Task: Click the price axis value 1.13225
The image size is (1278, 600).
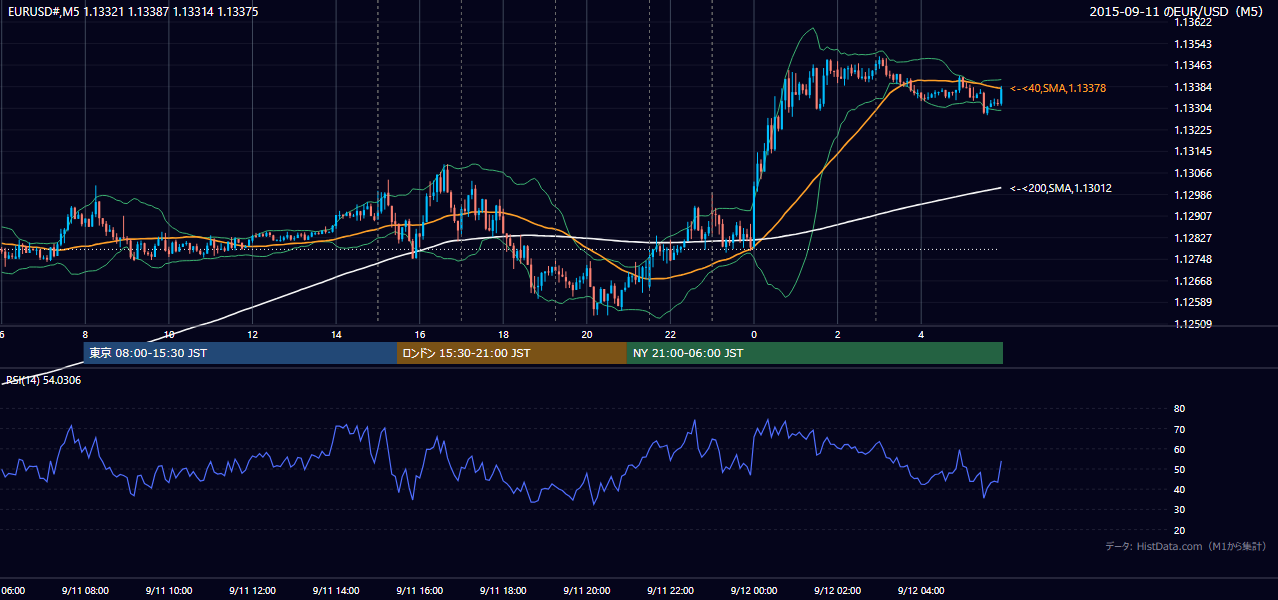Action: pyautogui.click(x=1194, y=130)
